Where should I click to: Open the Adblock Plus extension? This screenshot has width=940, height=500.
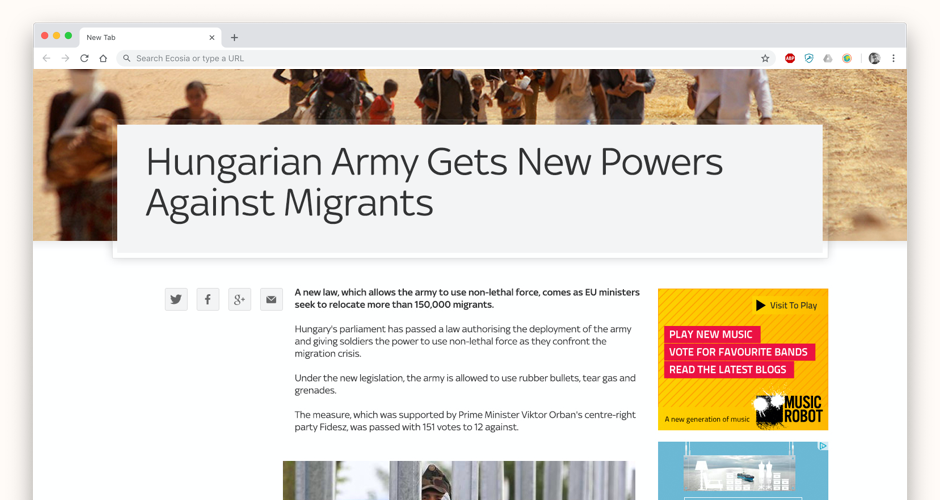click(x=790, y=58)
